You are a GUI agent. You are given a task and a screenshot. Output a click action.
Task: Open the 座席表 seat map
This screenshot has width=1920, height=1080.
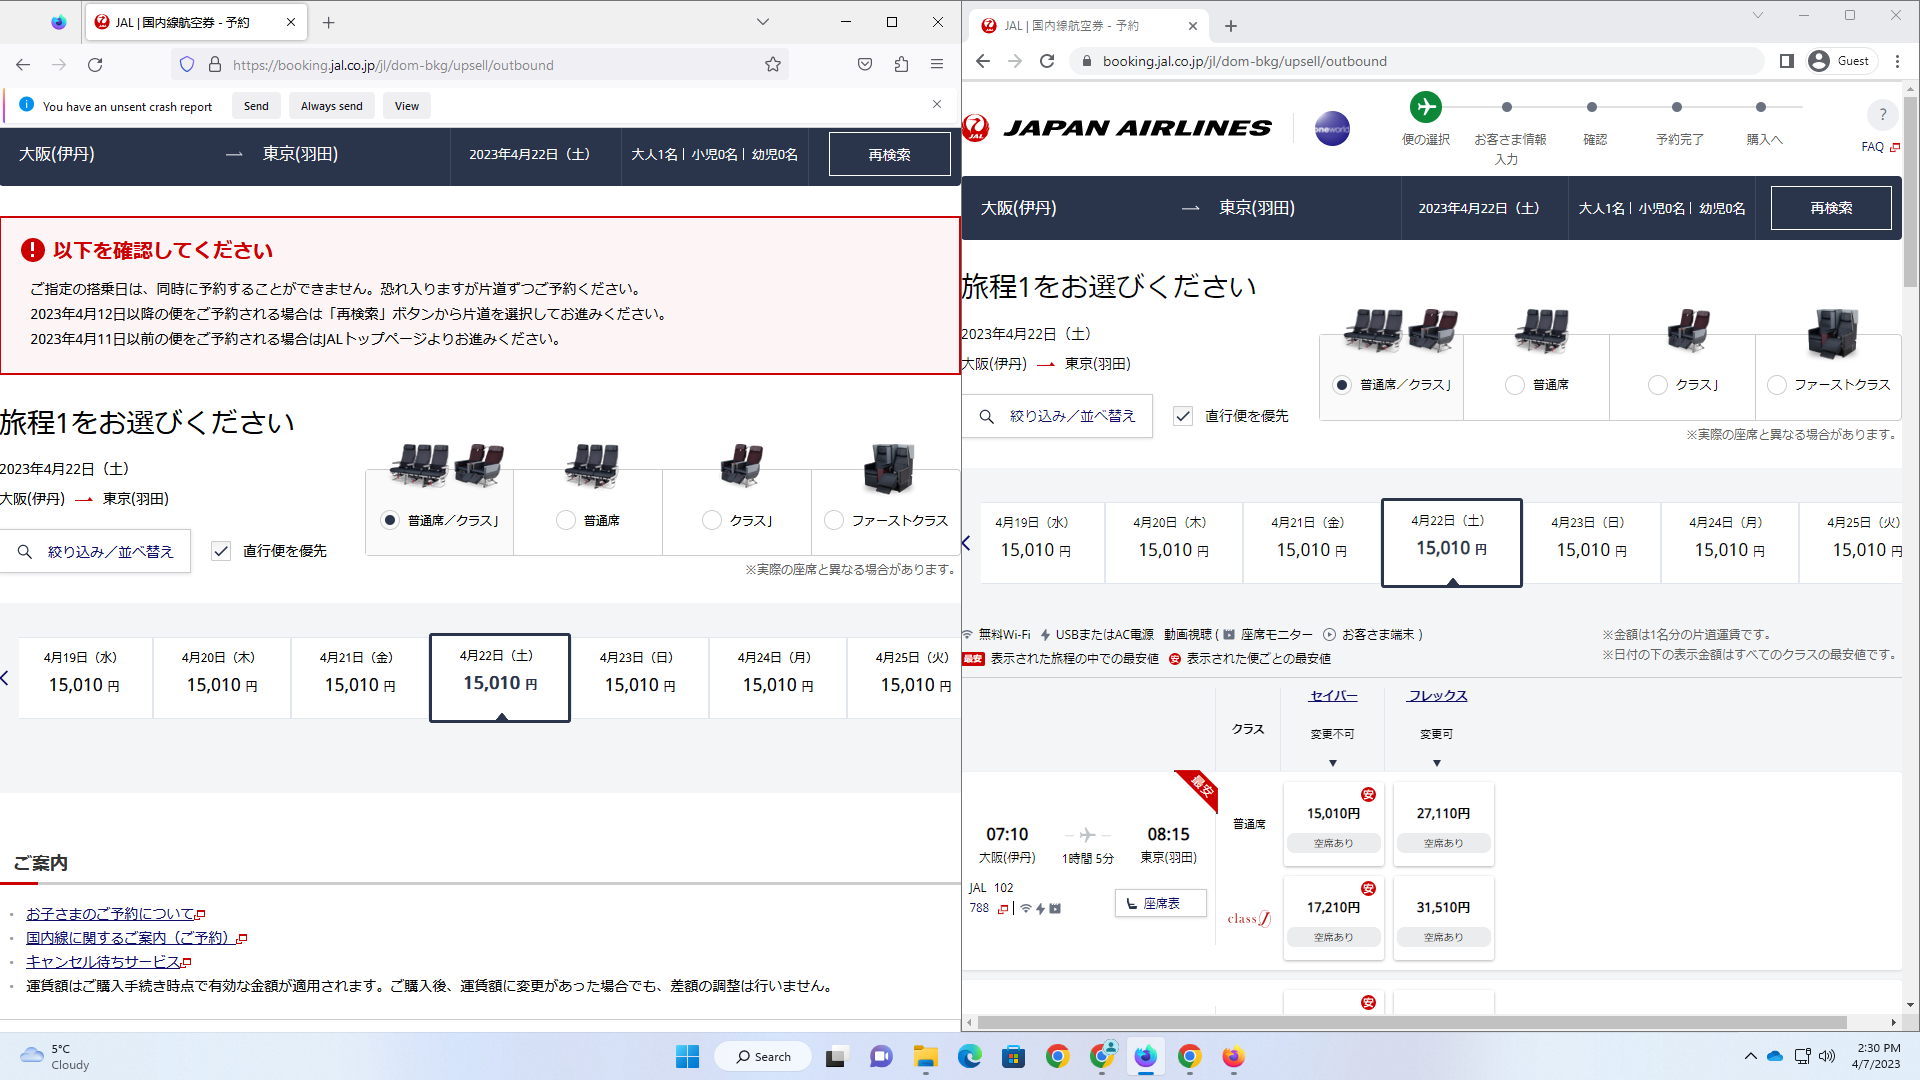[1160, 903]
